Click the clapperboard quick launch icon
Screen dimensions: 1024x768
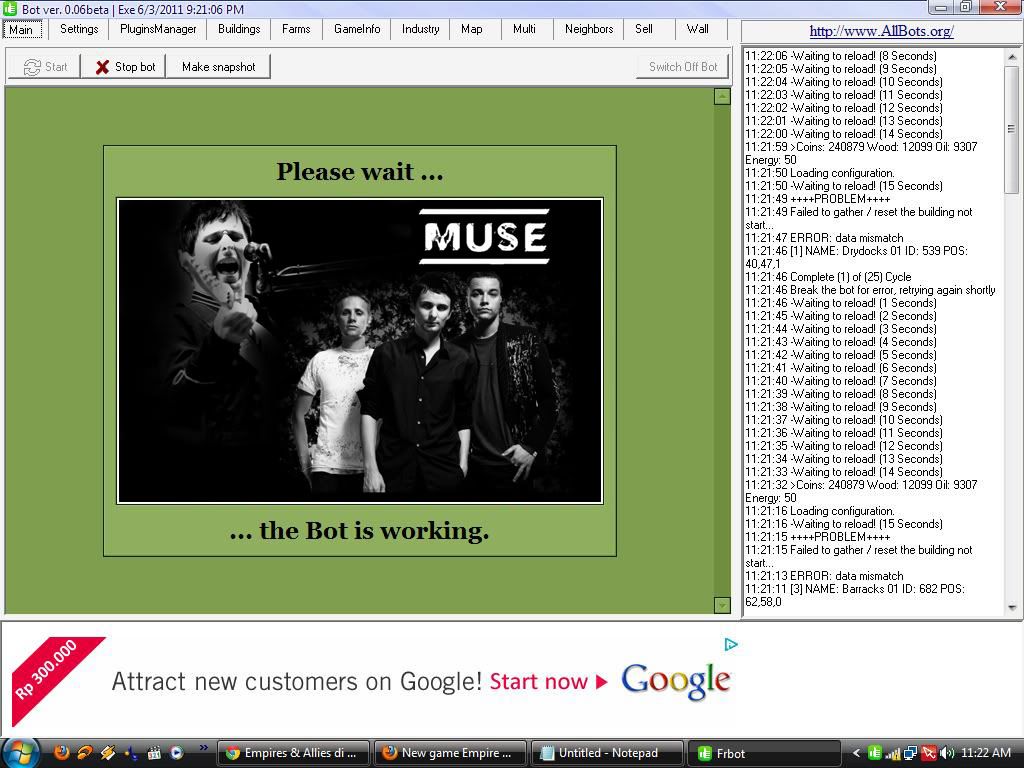pyautogui.click(x=154, y=752)
